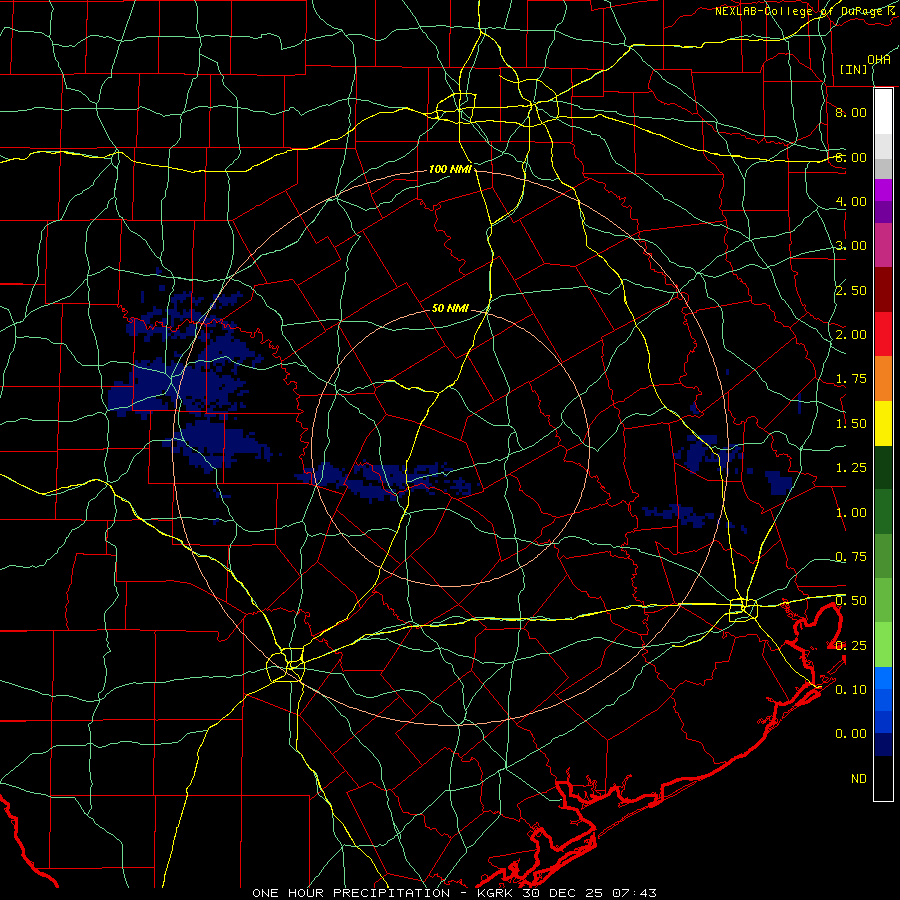
Task: Click the black ND legend swatch
Action: [883, 778]
